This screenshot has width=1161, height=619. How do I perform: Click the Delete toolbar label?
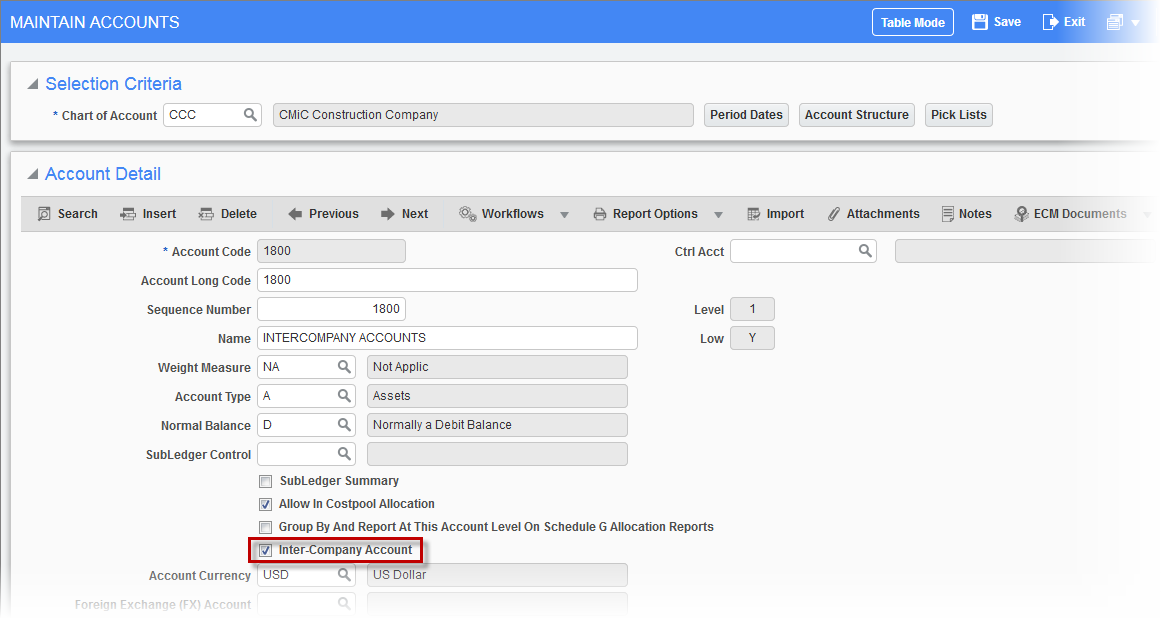coord(238,214)
